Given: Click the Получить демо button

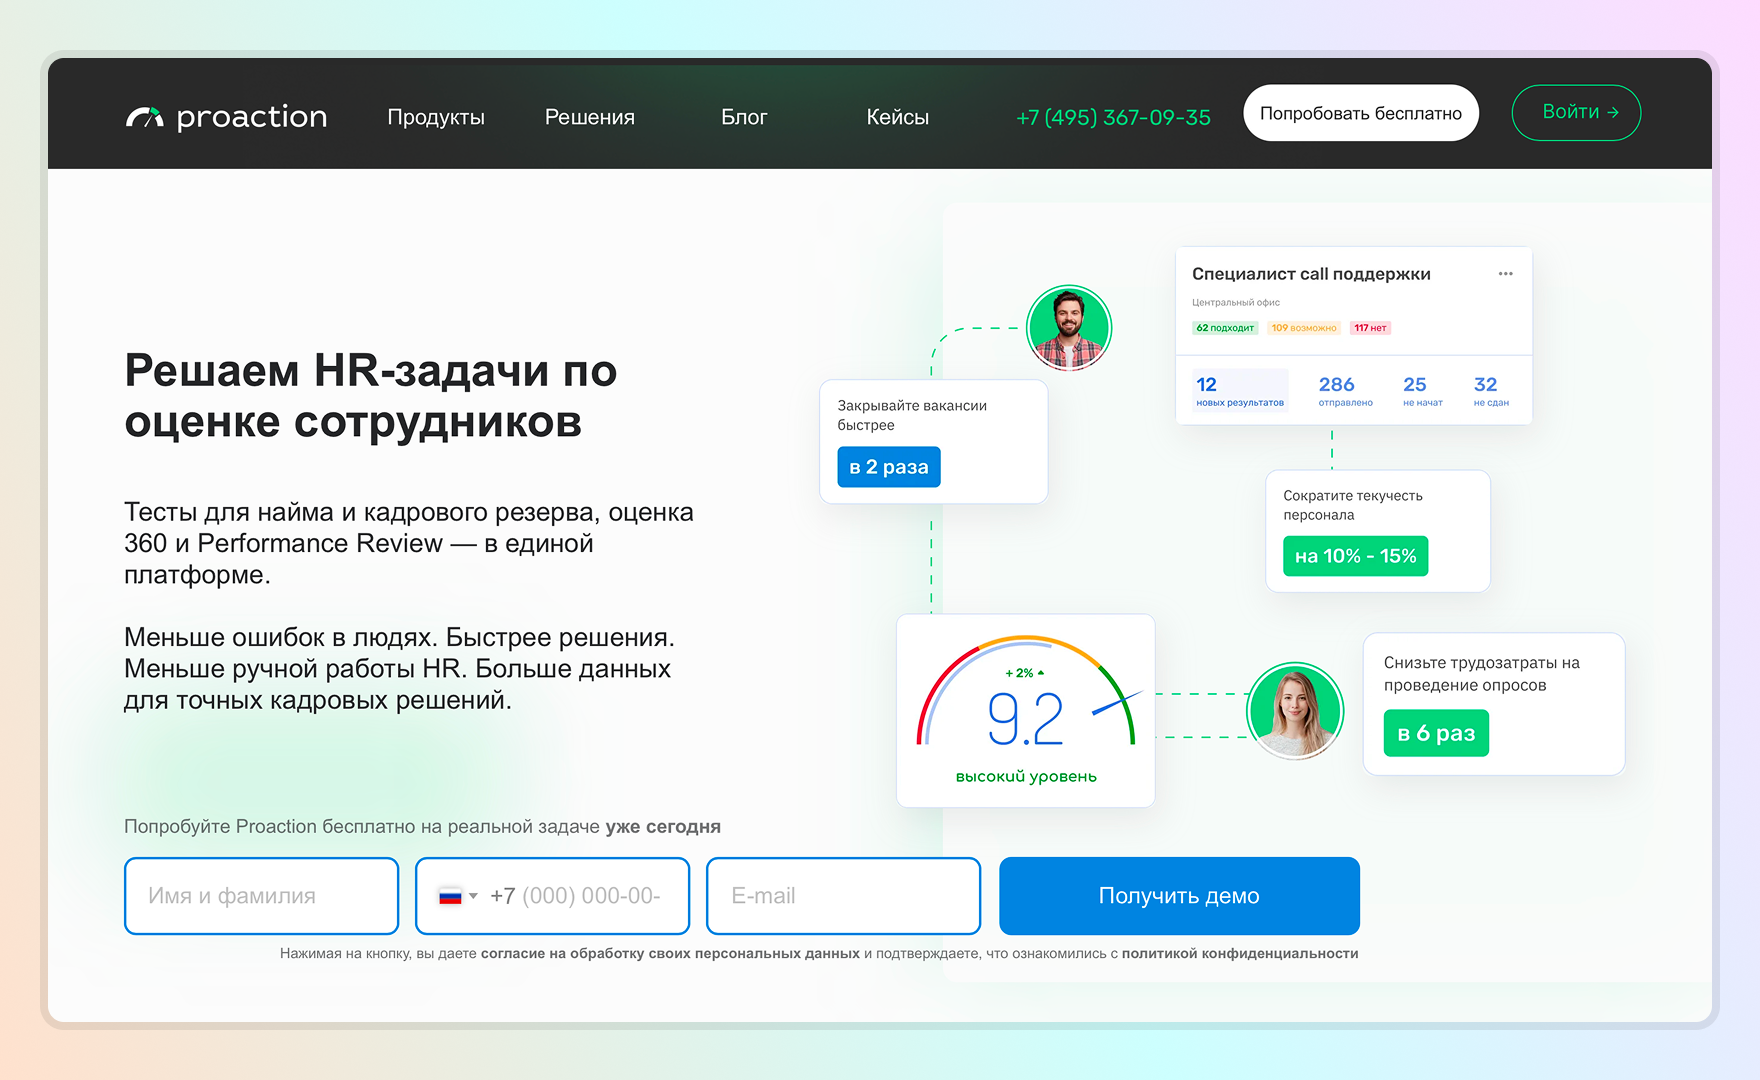Looking at the screenshot, I should tap(1179, 896).
